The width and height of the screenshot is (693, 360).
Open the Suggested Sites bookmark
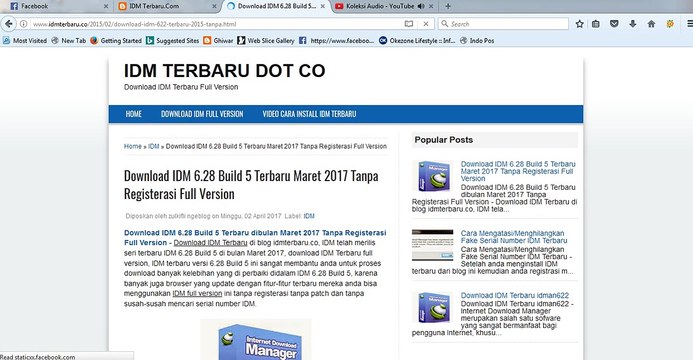click(173, 41)
